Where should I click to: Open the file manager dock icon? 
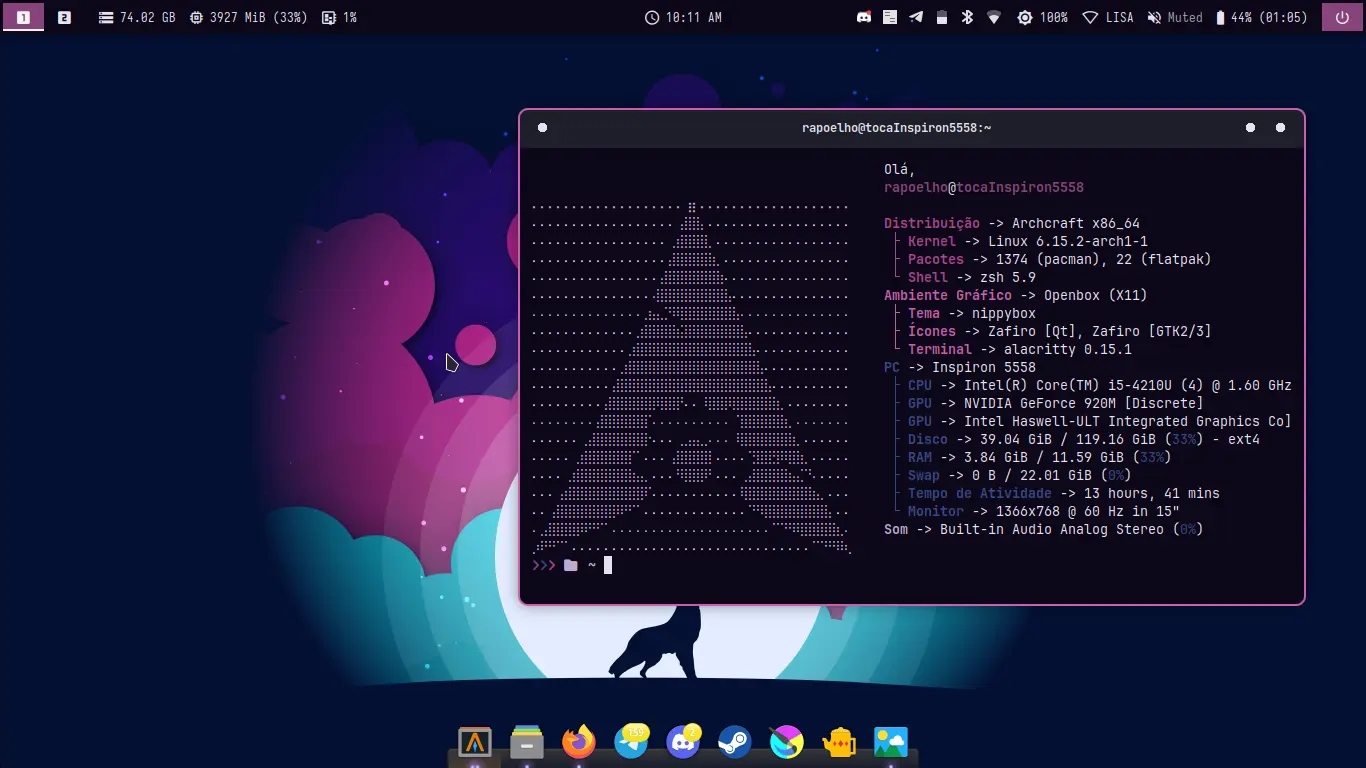527,742
